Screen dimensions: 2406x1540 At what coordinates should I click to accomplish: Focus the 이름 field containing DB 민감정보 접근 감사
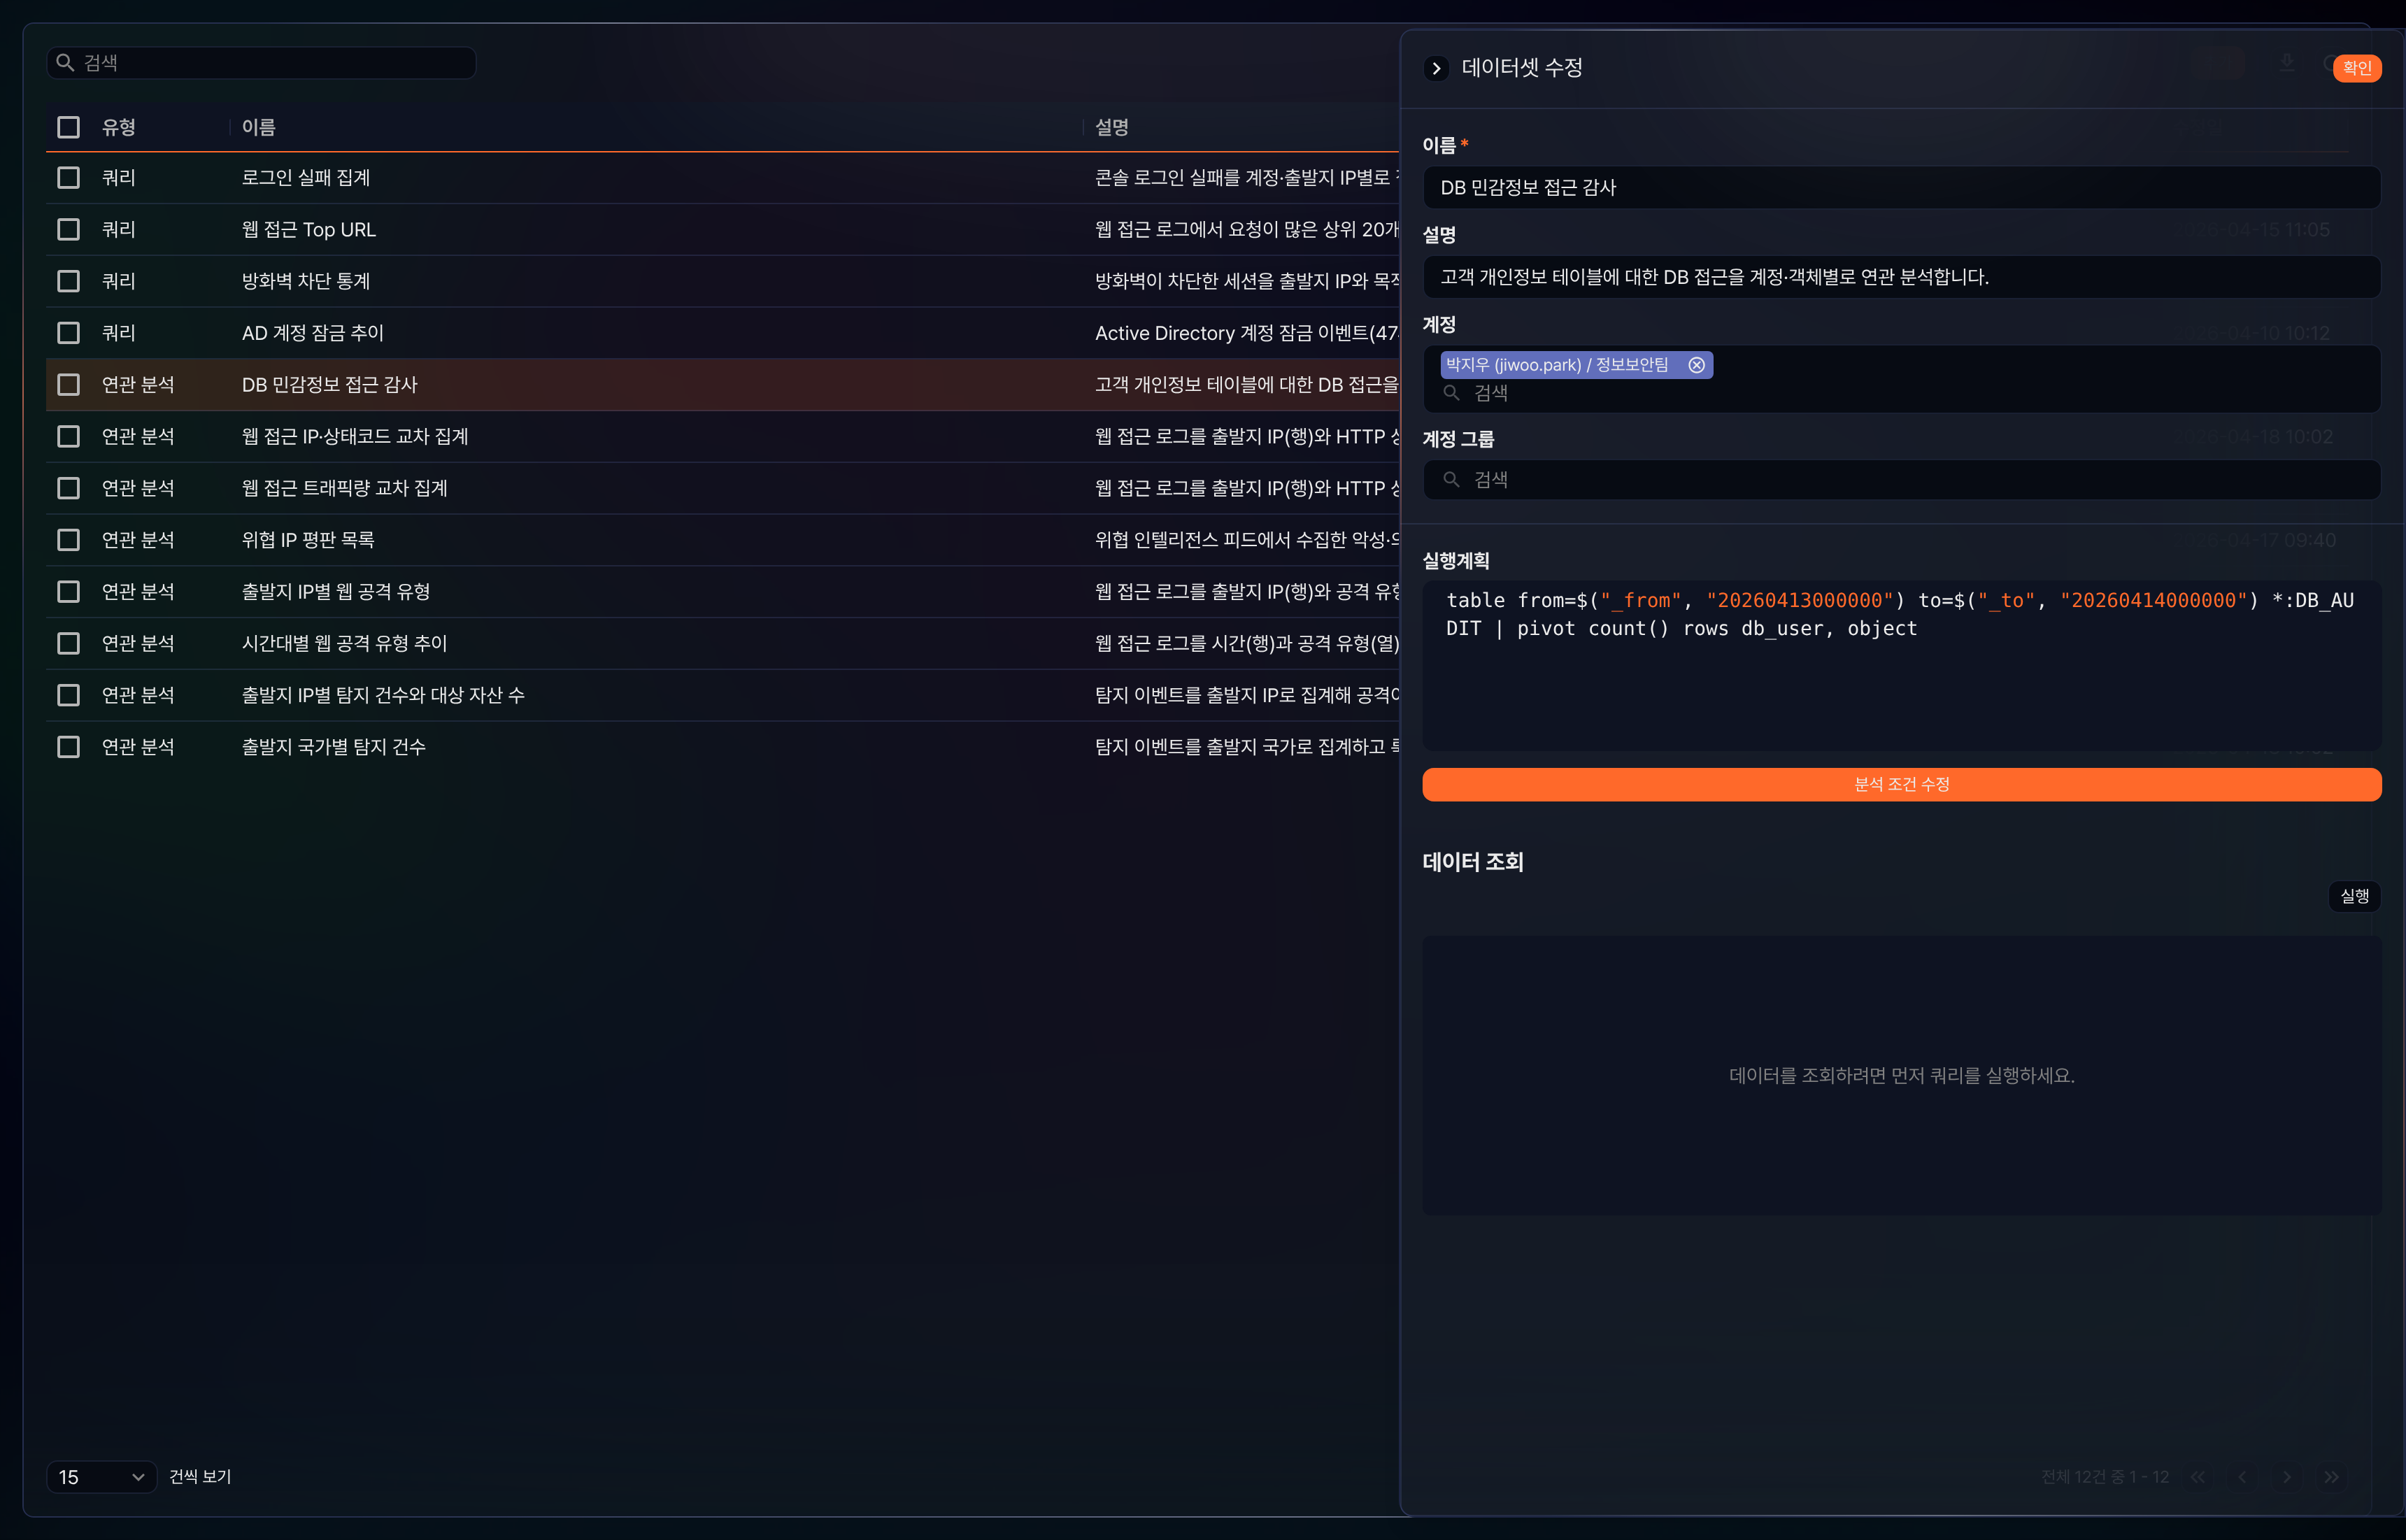pyautogui.click(x=1901, y=188)
